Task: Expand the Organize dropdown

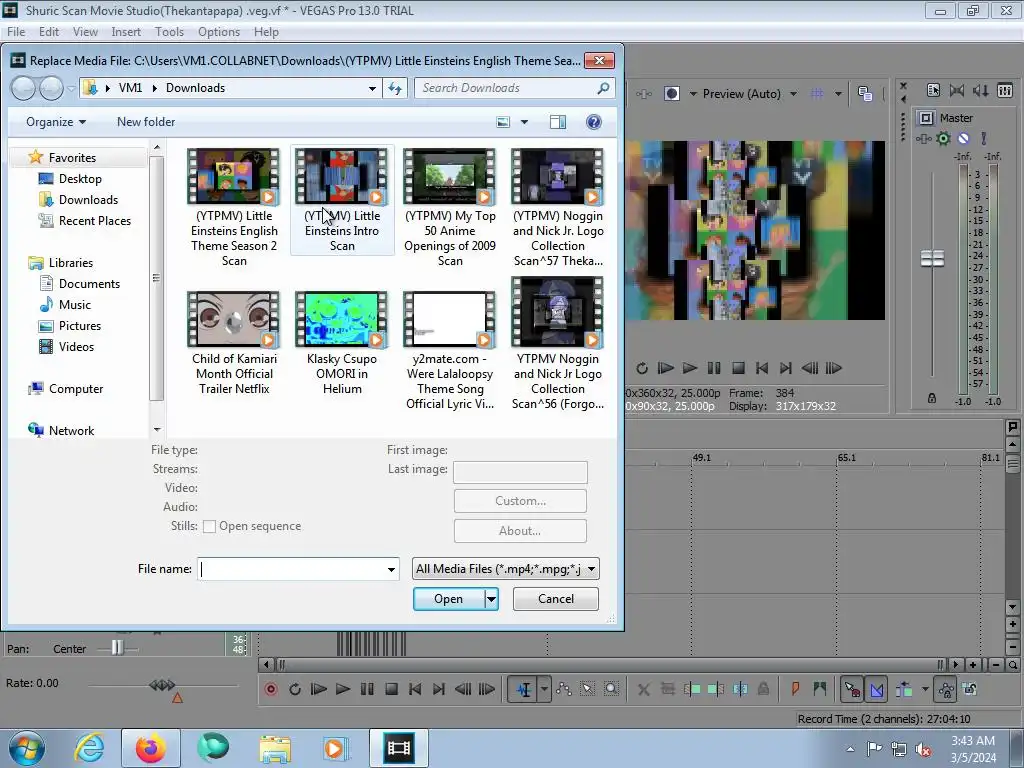Action: (x=56, y=122)
